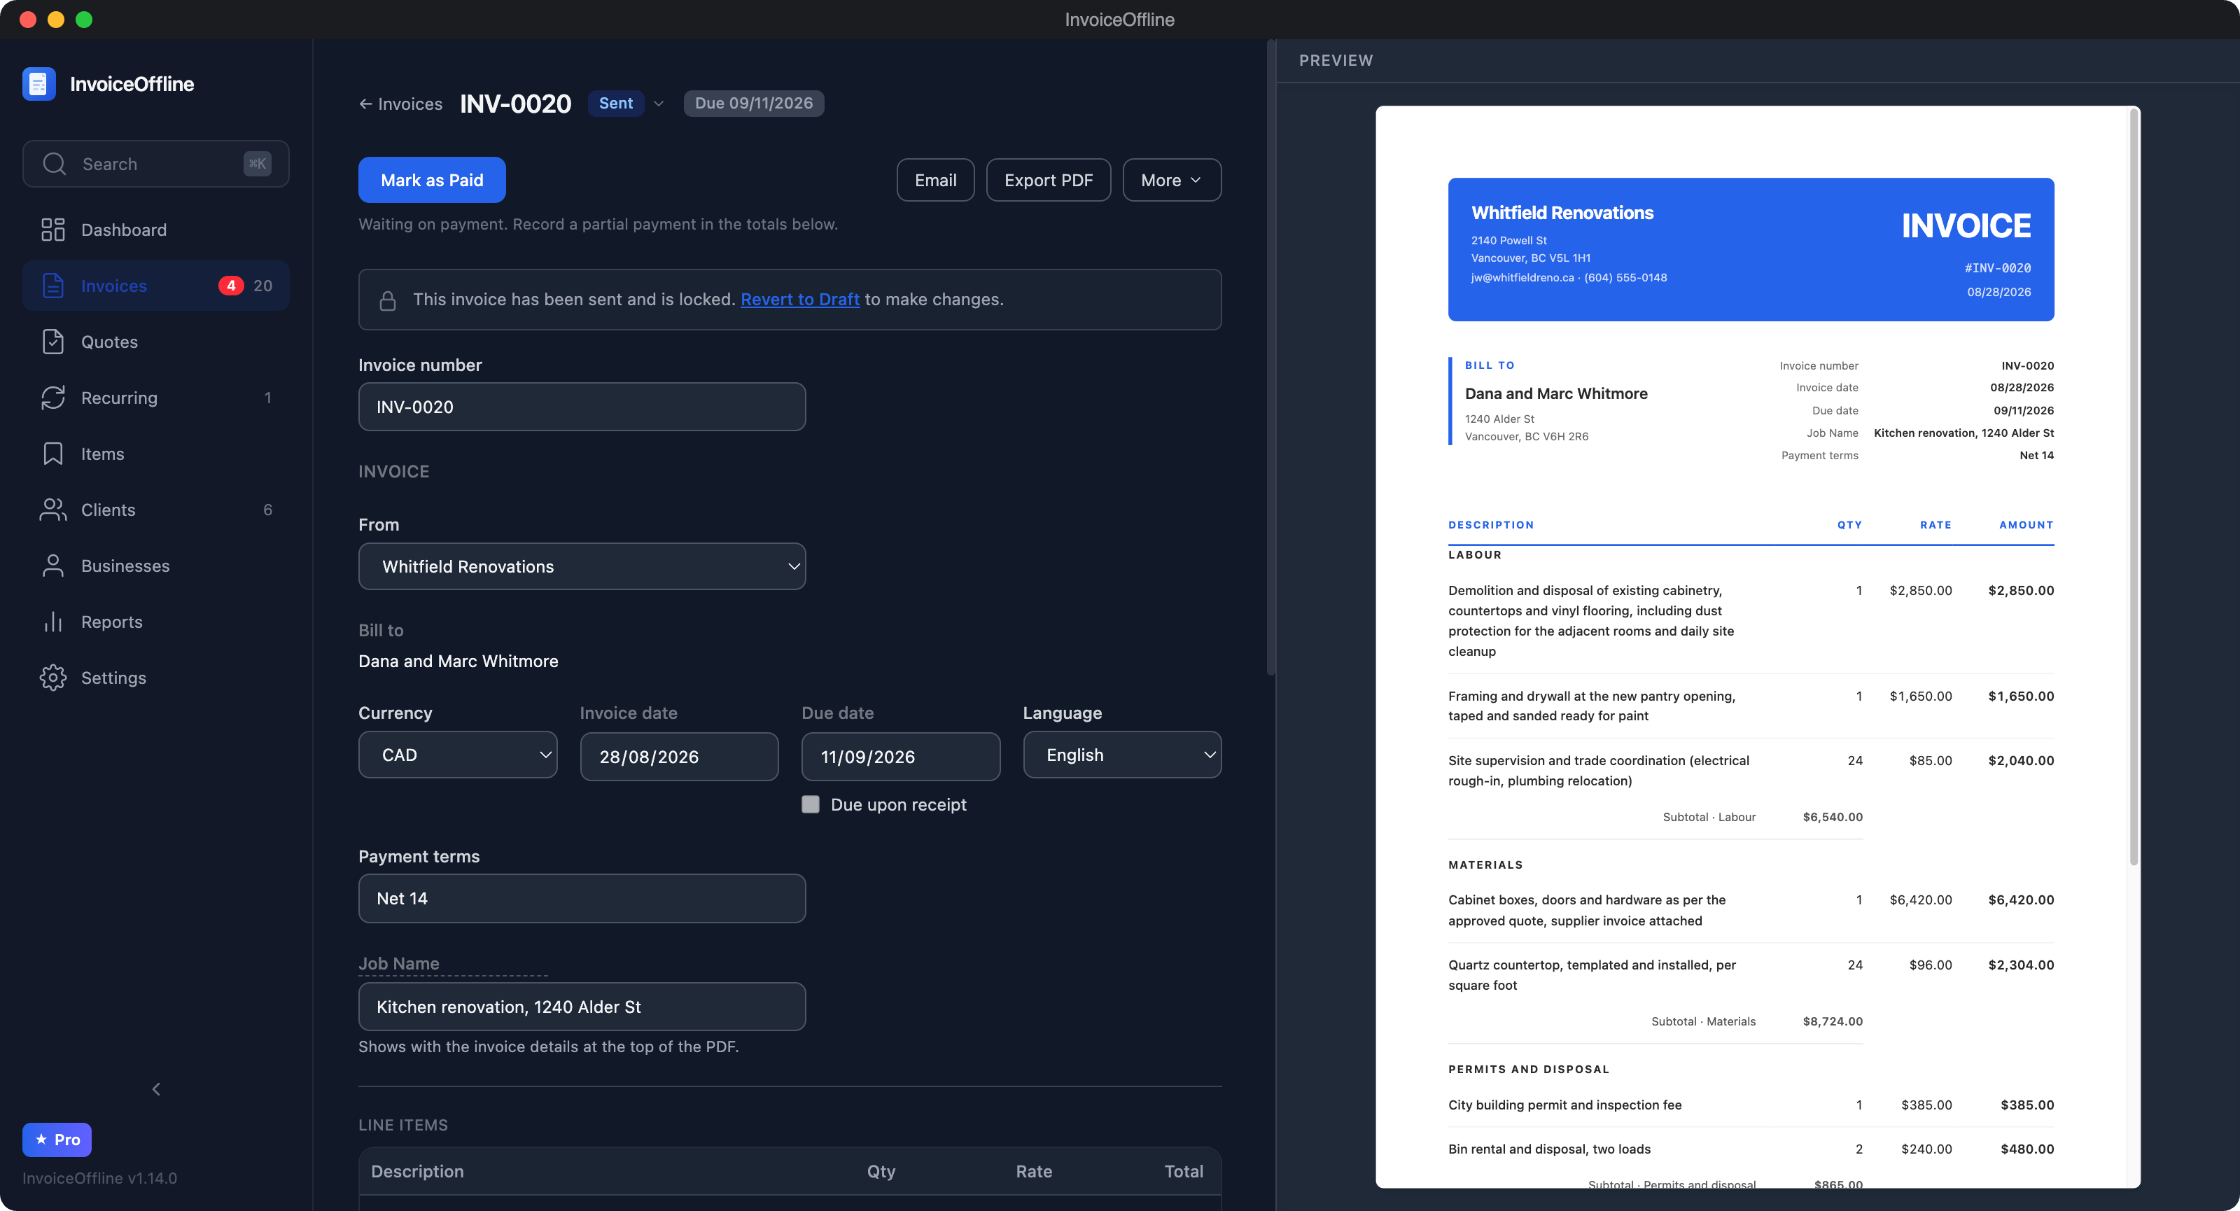This screenshot has height=1211, width=2240.
Task: Open the Quotes section
Action: 156,342
